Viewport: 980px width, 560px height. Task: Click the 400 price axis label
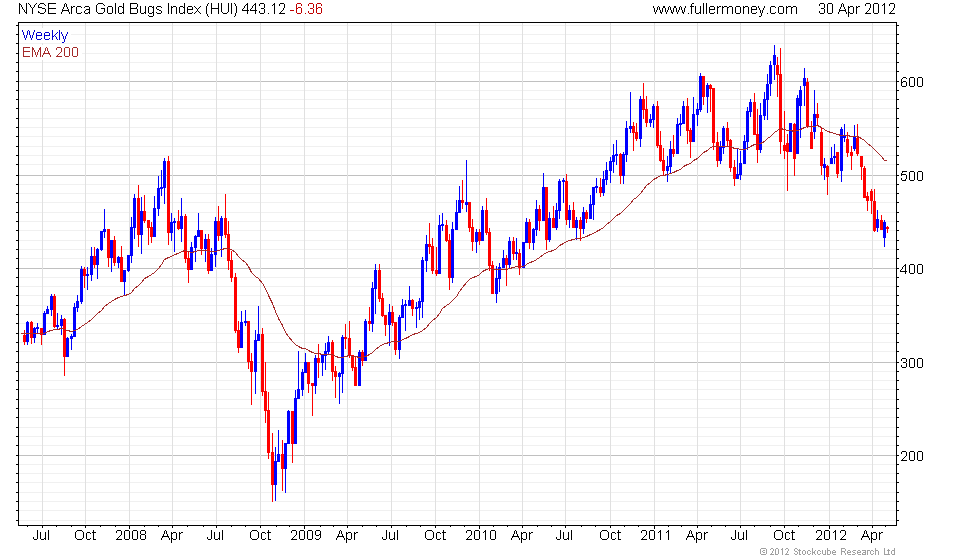(x=911, y=269)
